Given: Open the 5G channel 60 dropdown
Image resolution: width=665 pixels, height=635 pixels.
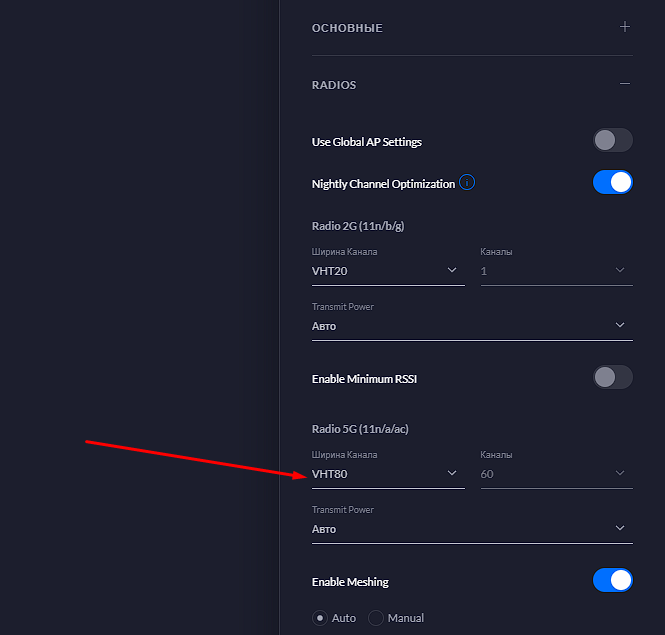Looking at the screenshot, I should point(556,474).
